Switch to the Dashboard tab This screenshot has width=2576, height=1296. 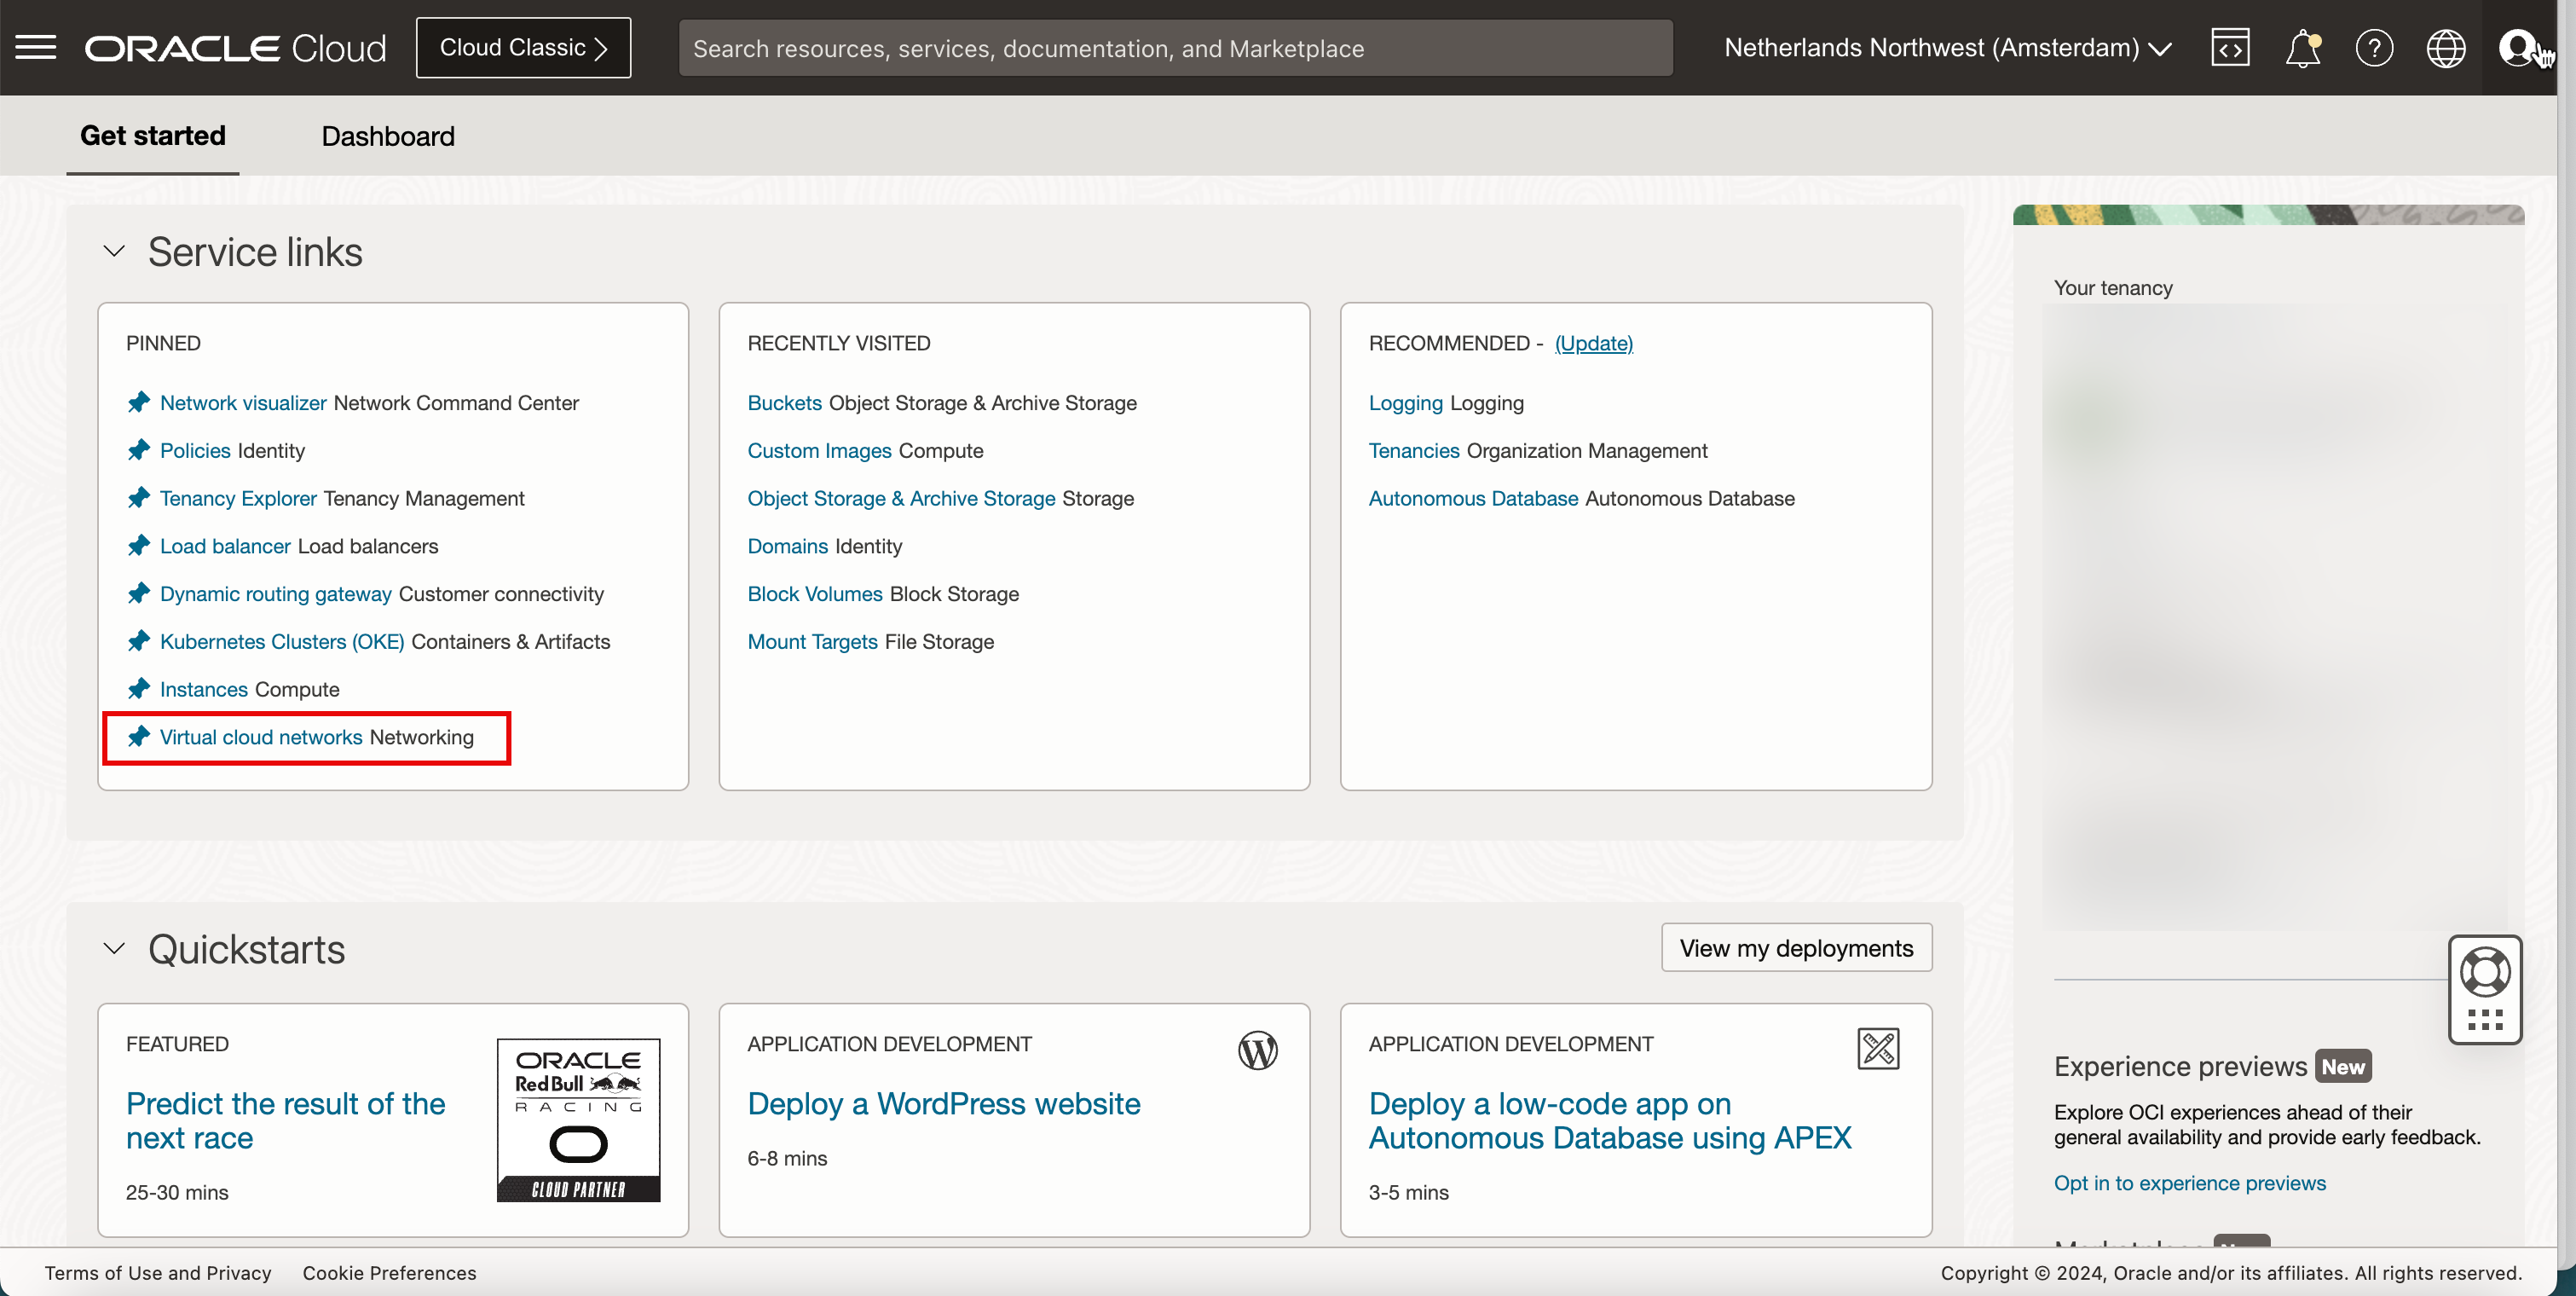388,136
